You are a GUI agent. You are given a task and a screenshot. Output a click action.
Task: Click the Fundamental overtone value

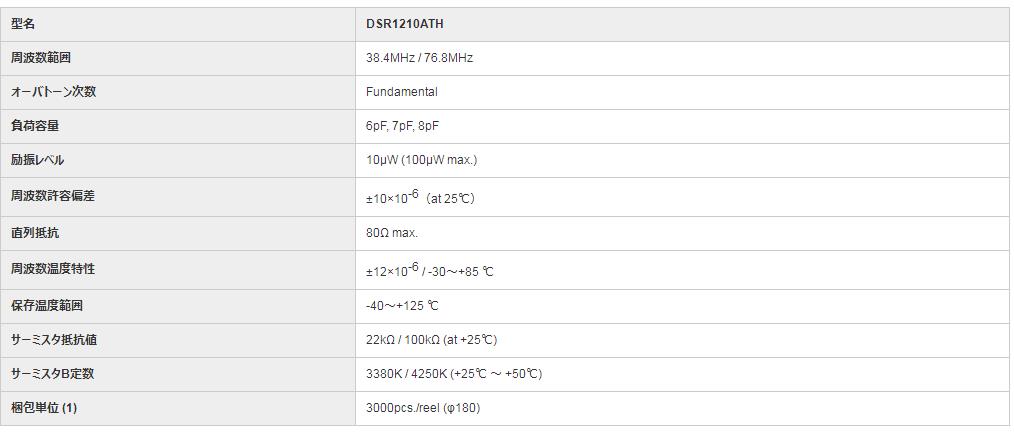[x=401, y=92]
